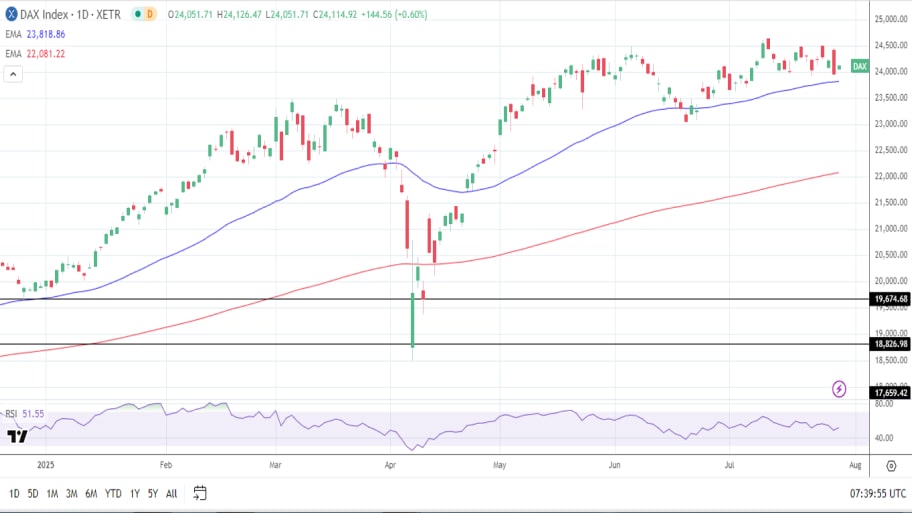Click the 25,000.00 price scale label

(x=890, y=19)
